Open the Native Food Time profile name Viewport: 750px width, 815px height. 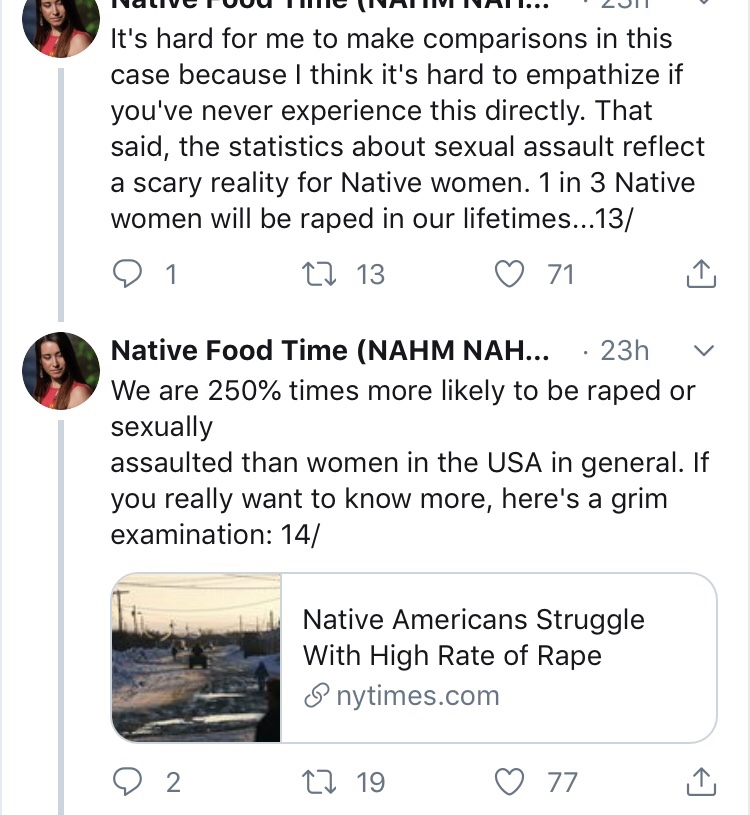pyautogui.click(x=329, y=351)
